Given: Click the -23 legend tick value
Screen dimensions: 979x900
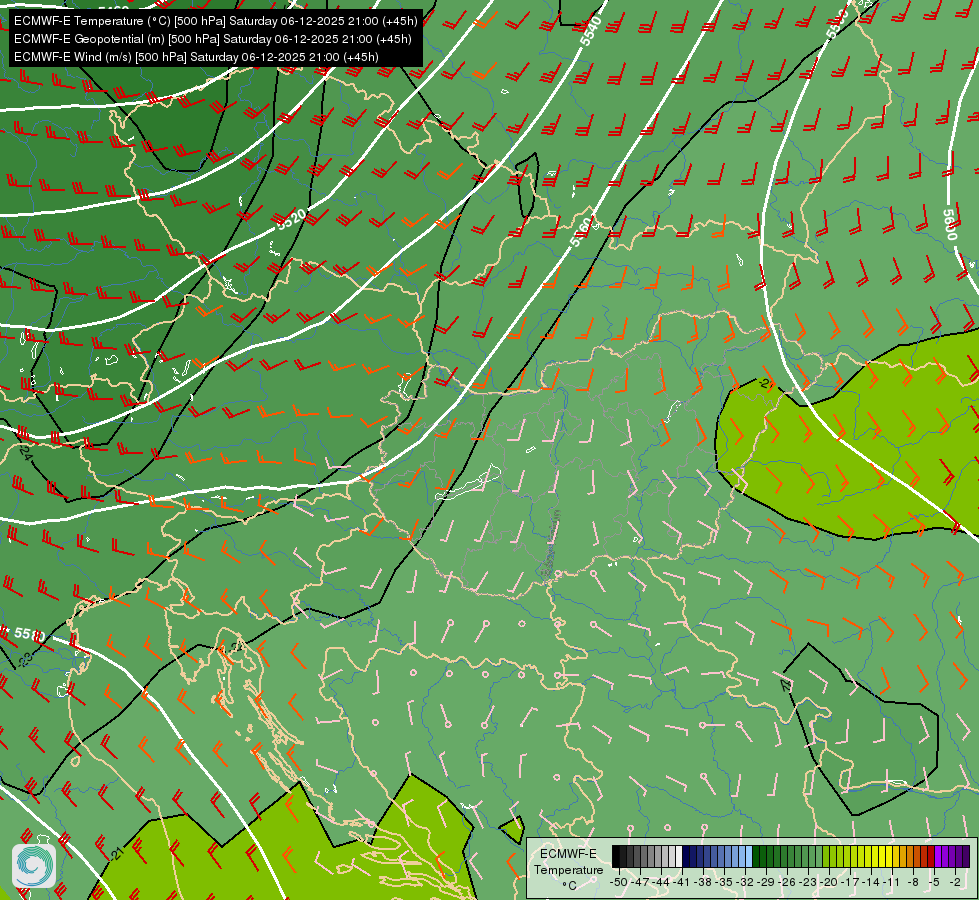Looking at the screenshot, I should 808,882.
